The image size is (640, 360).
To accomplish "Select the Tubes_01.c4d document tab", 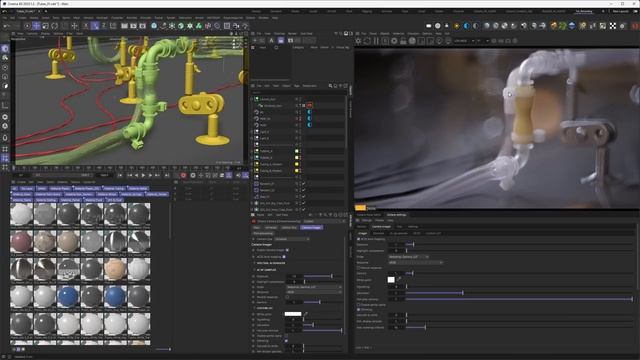I will click(x=25, y=11).
